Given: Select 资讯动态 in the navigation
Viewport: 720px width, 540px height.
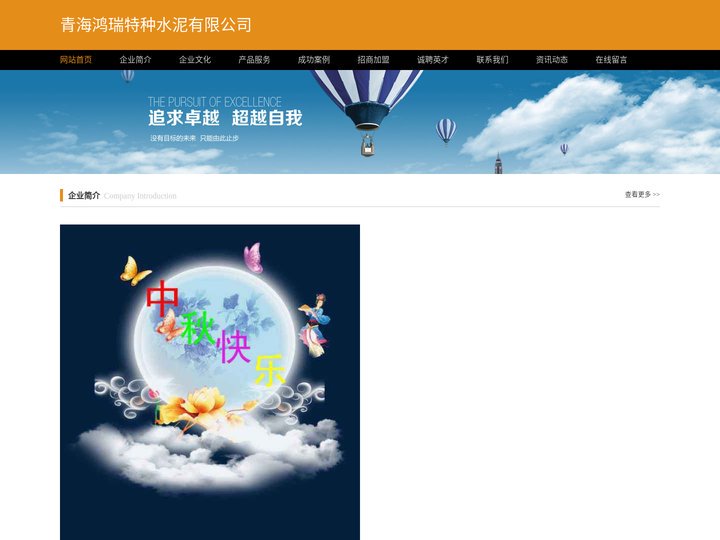Looking at the screenshot, I should pos(552,60).
